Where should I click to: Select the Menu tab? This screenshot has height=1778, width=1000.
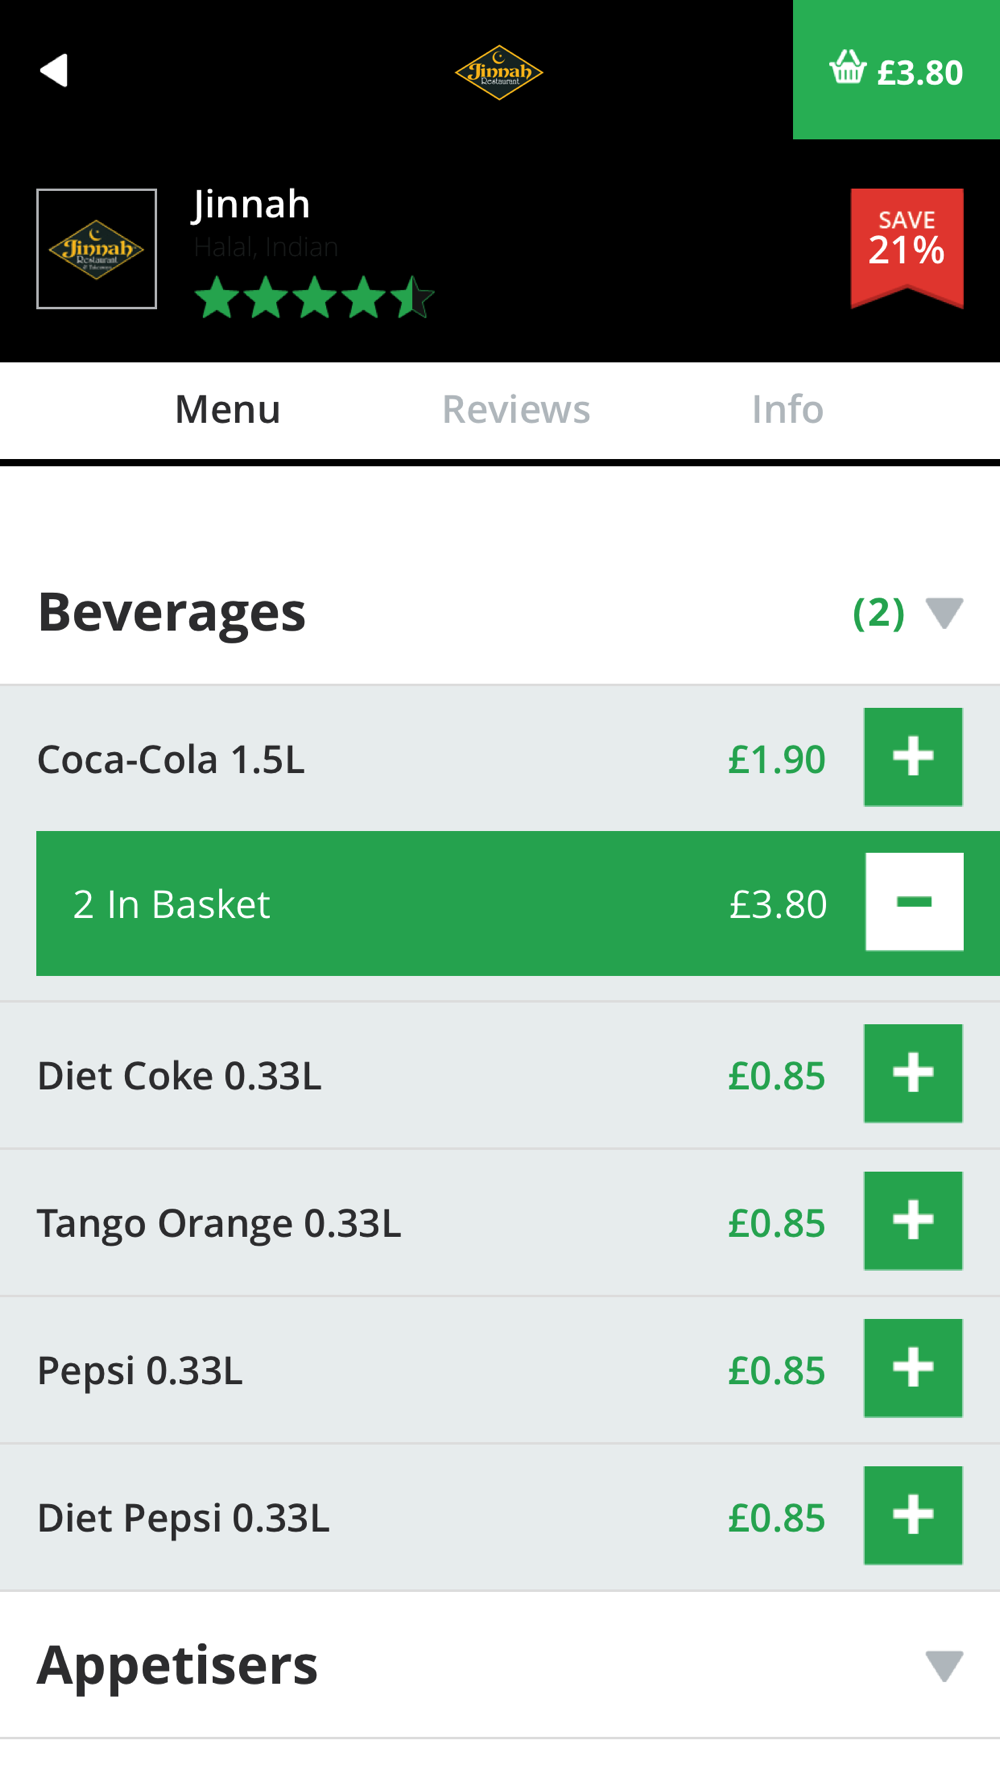pos(228,410)
